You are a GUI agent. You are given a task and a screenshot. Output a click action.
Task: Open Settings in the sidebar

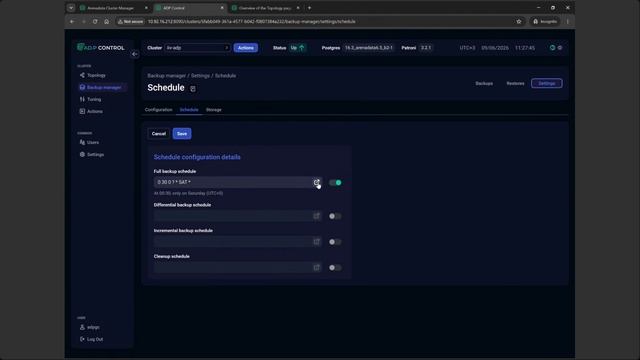click(92, 155)
